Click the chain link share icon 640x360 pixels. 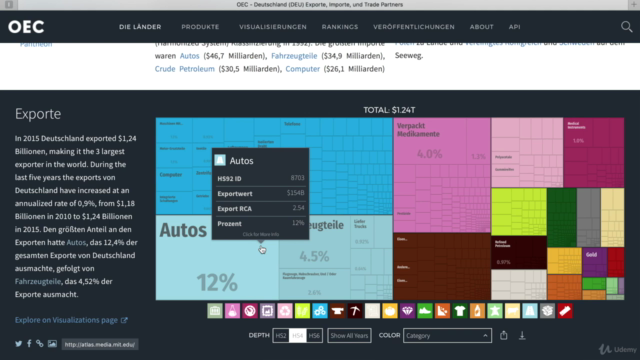(x=40, y=344)
